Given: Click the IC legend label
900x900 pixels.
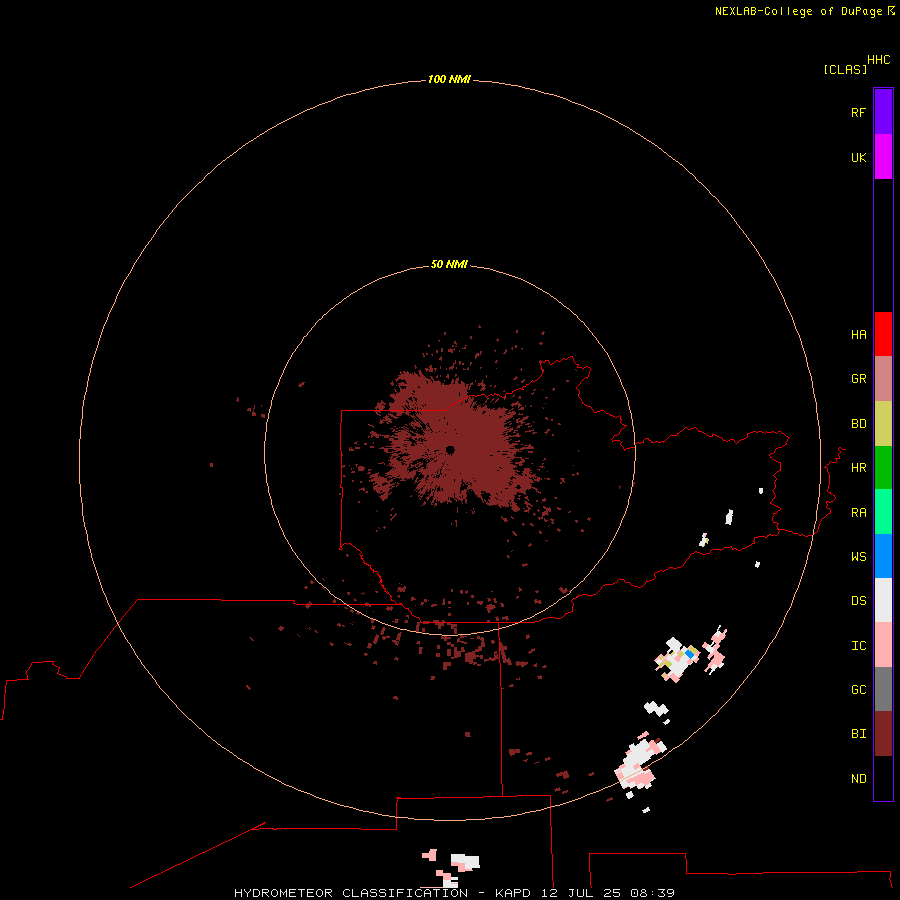Looking at the screenshot, I should pyautogui.click(x=859, y=646).
